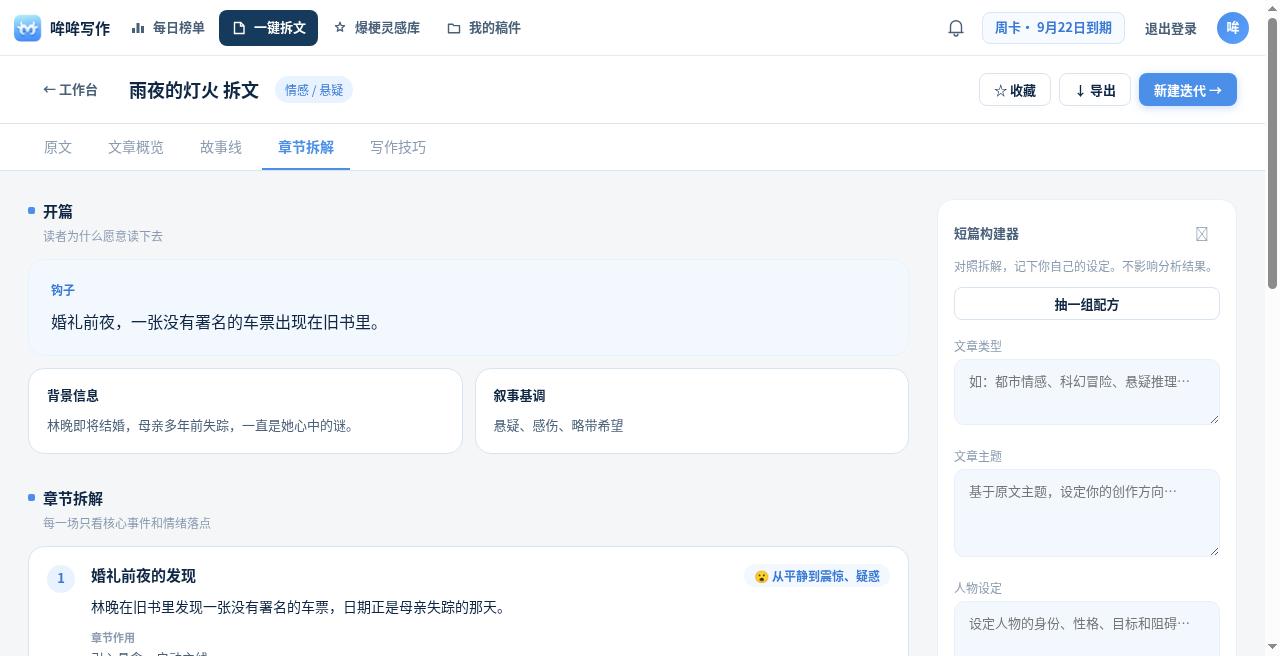Click the page title 雨夜的灯火 拆文
This screenshot has height=656, width=1280.
tap(194, 90)
